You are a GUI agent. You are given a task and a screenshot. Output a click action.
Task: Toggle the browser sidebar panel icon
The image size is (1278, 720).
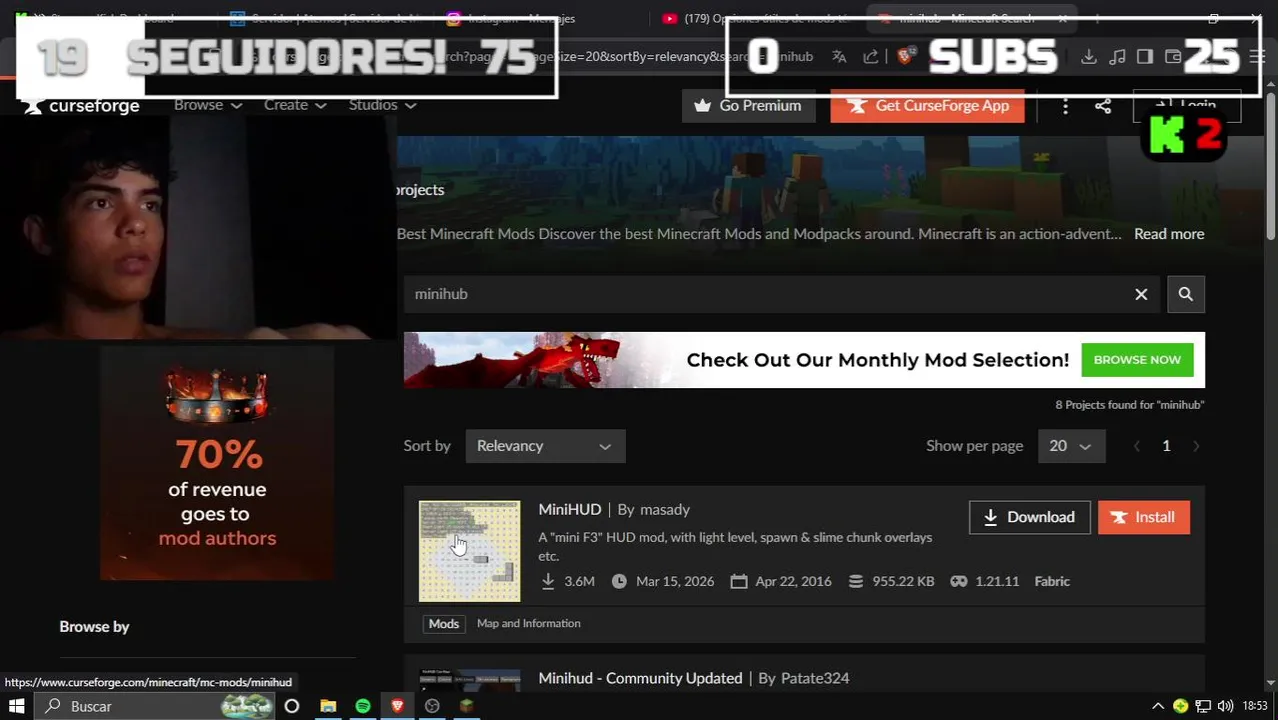coord(1145,57)
